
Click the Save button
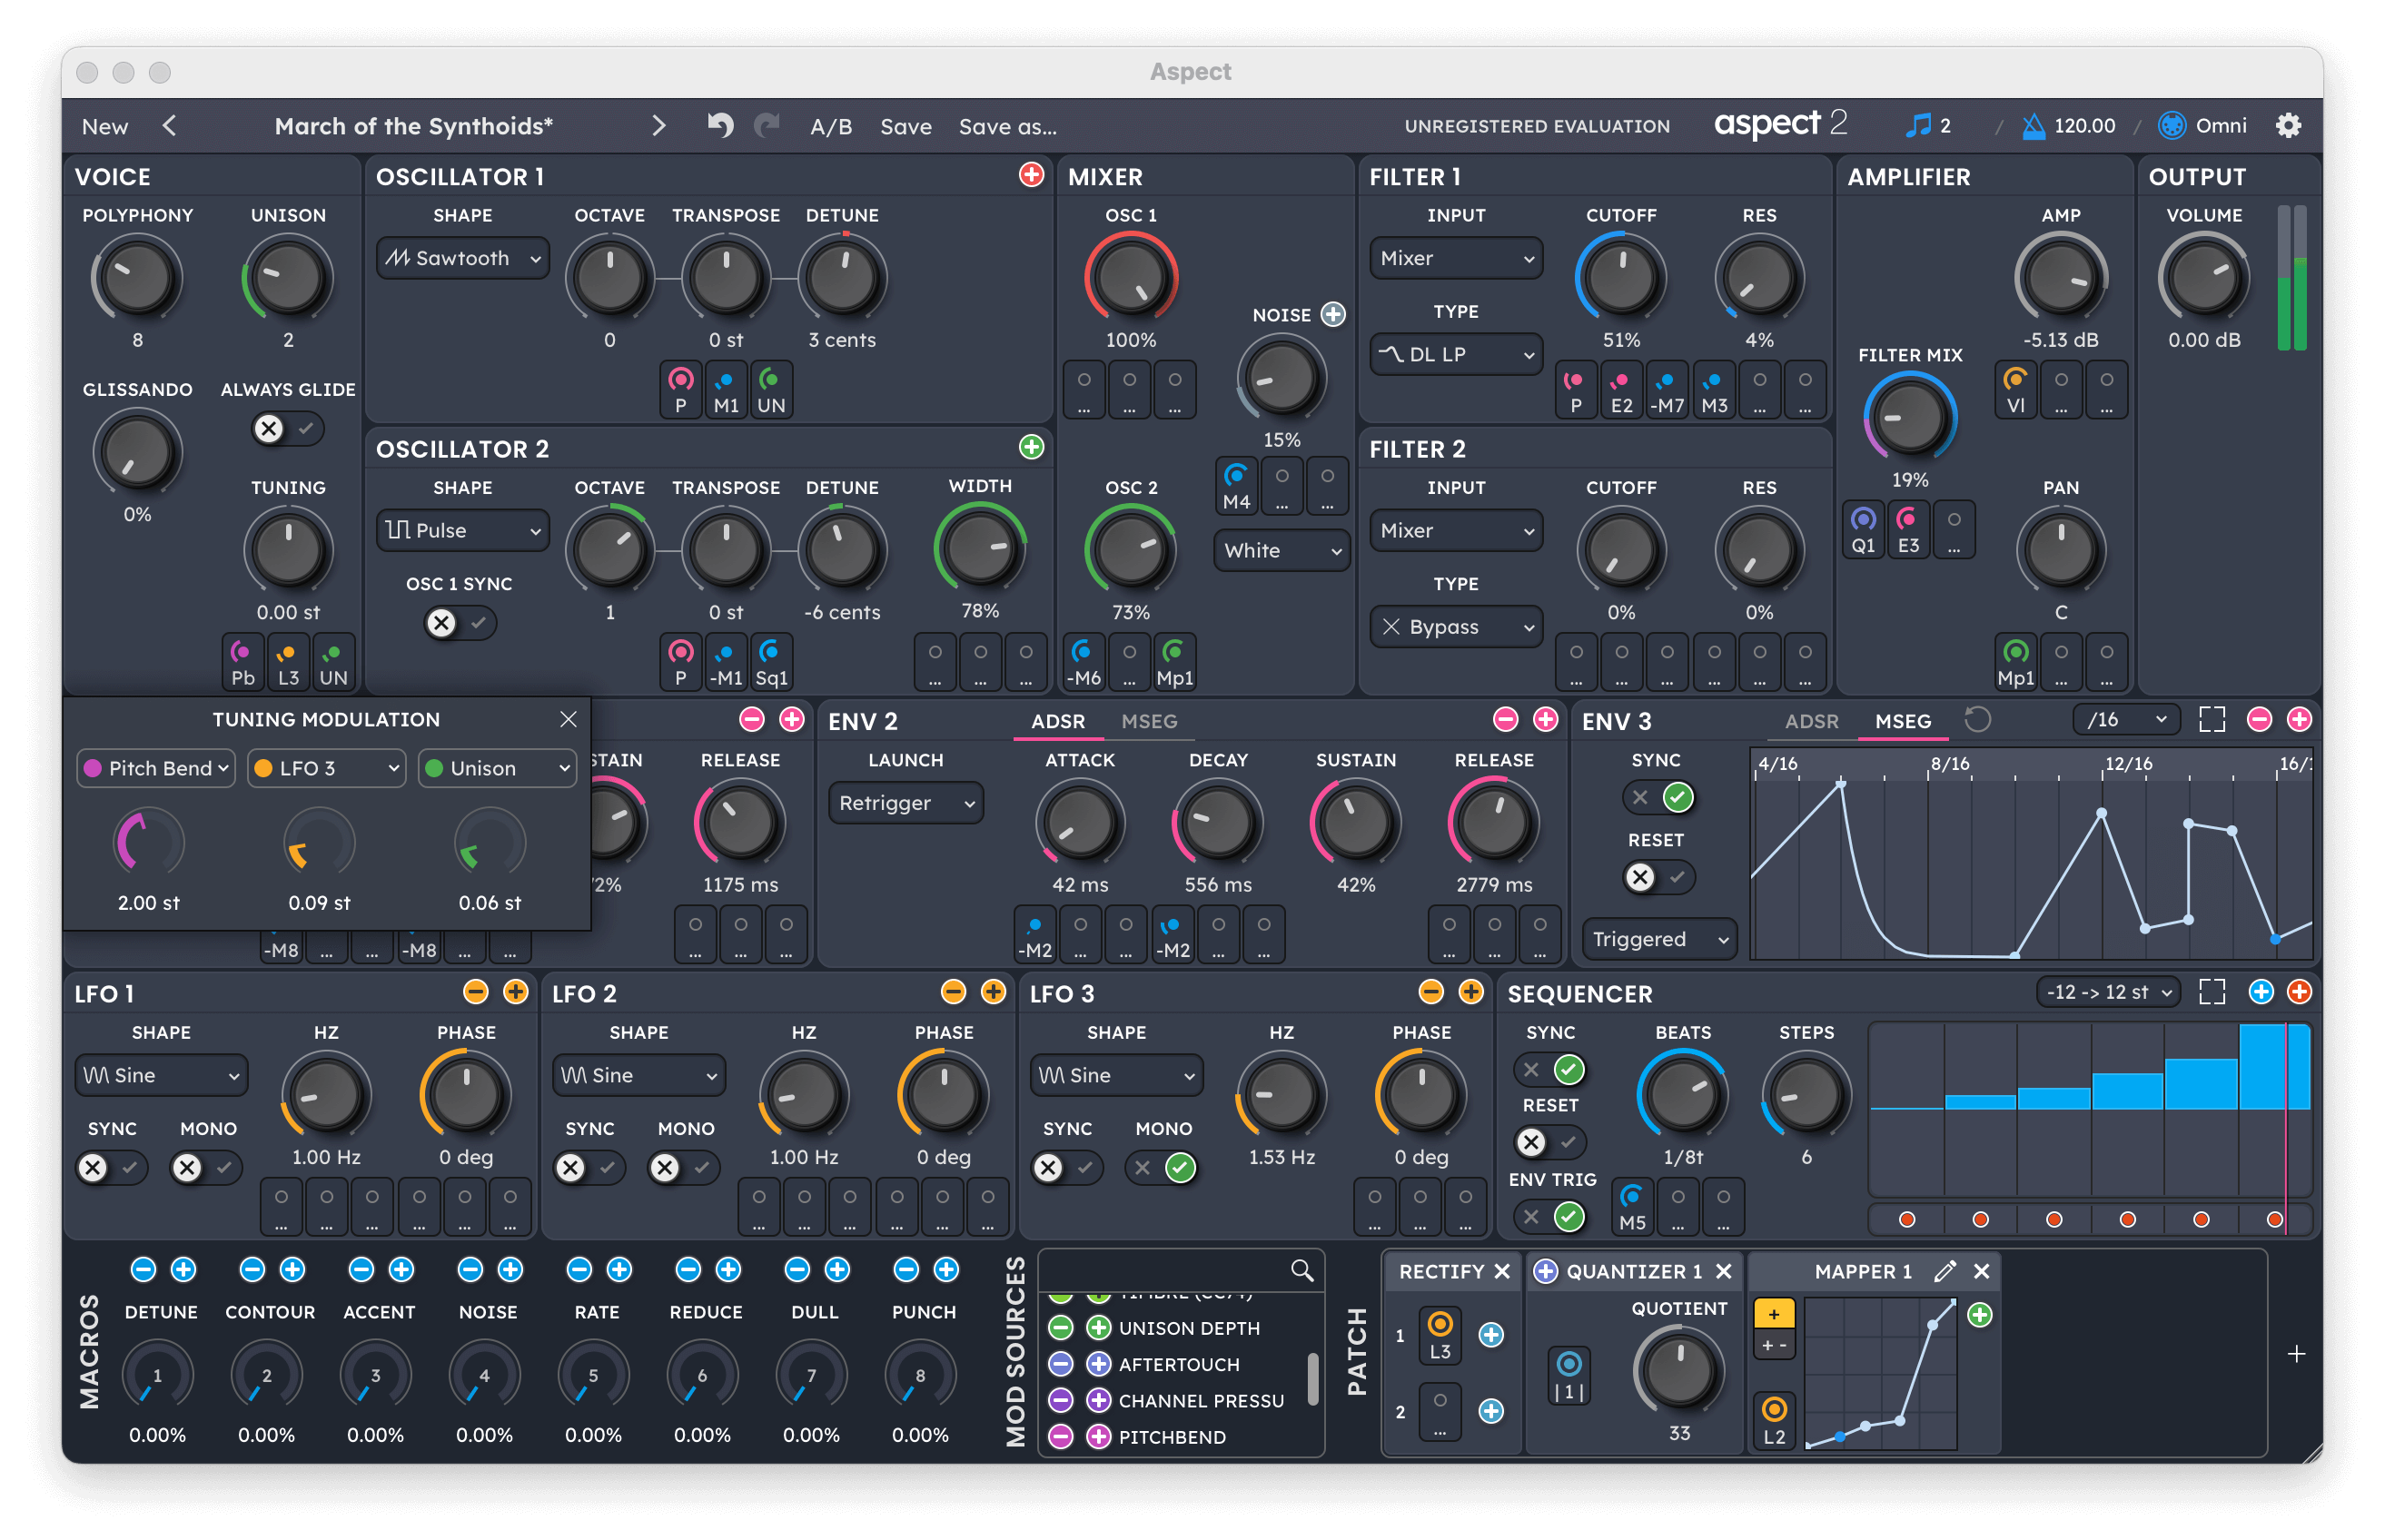[x=905, y=126]
